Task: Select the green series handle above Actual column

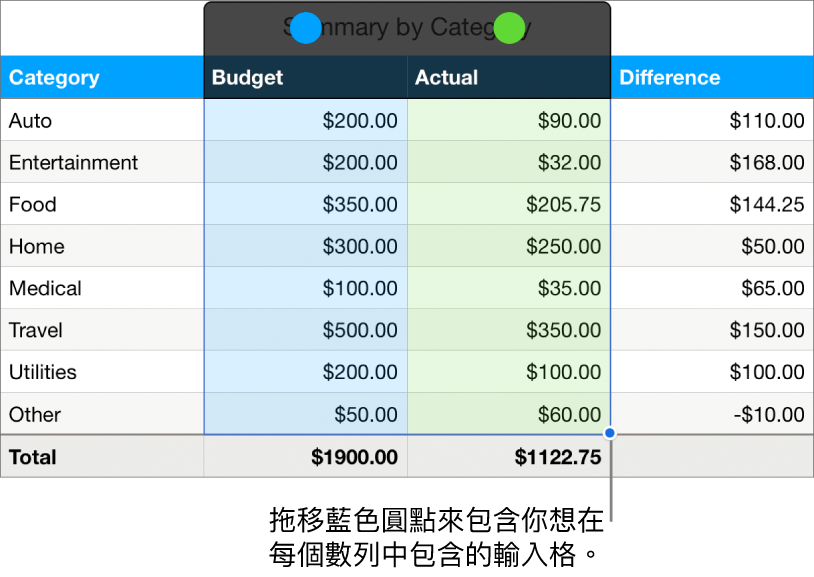Action: tap(508, 28)
